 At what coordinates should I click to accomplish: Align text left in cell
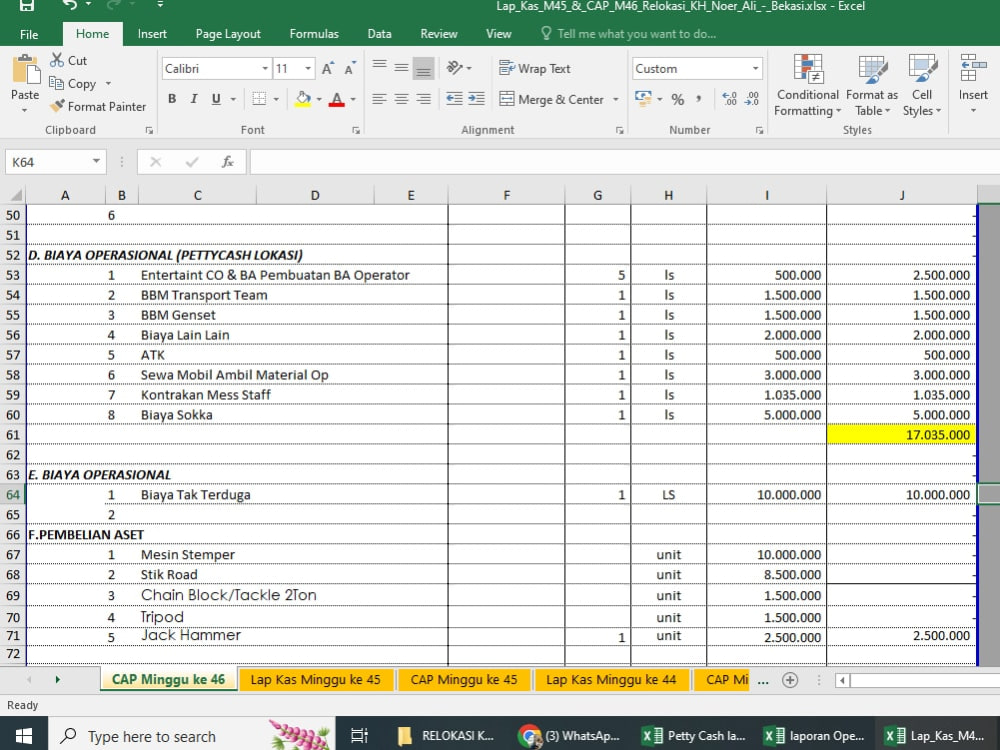click(x=379, y=99)
